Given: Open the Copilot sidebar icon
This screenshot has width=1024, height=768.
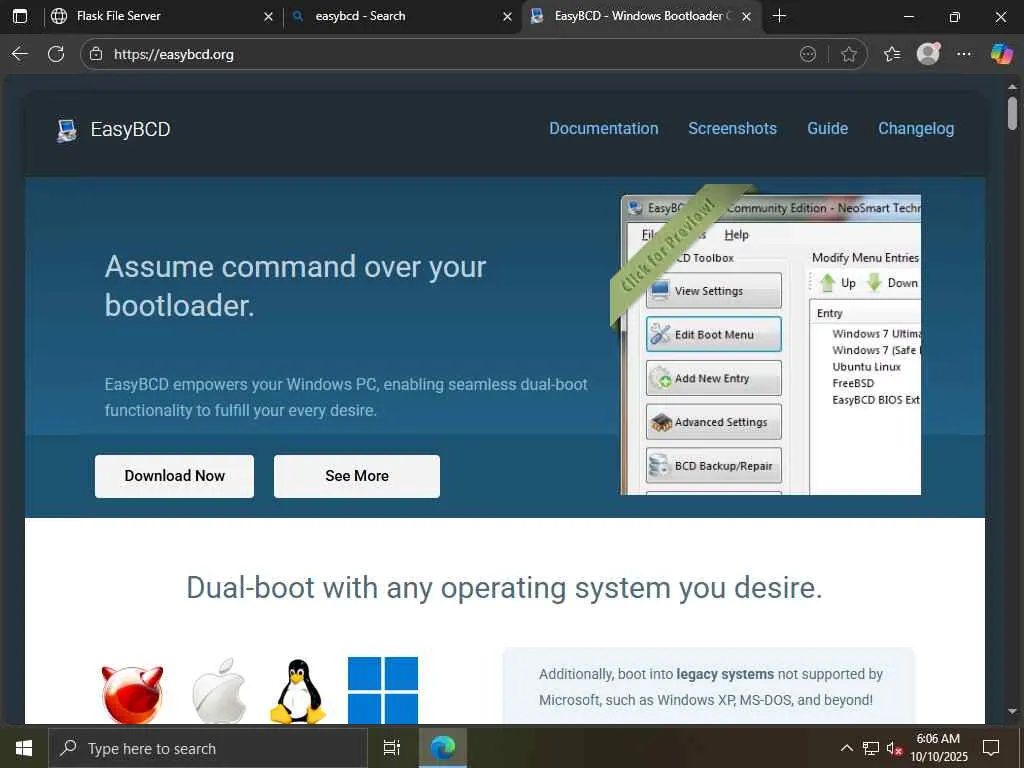Looking at the screenshot, I should coord(1001,54).
